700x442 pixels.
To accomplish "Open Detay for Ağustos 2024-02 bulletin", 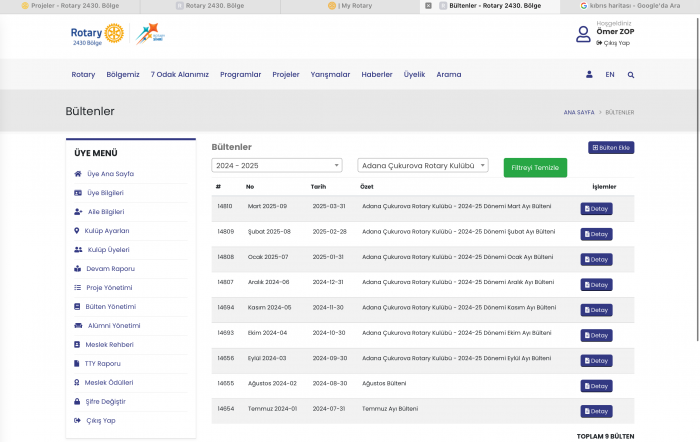I will (596, 386).
